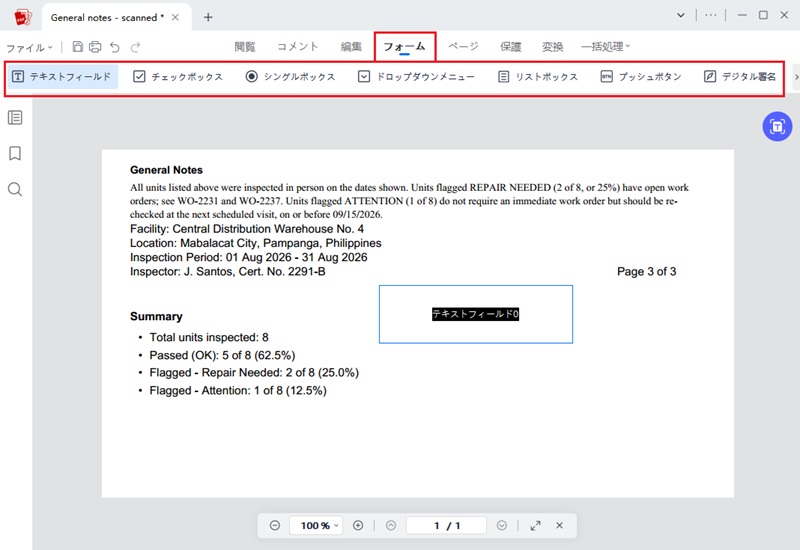Click the Page 3 of 3 text
Image resolution: width=800 pixels, height=550 pixels.
(646, 271)
